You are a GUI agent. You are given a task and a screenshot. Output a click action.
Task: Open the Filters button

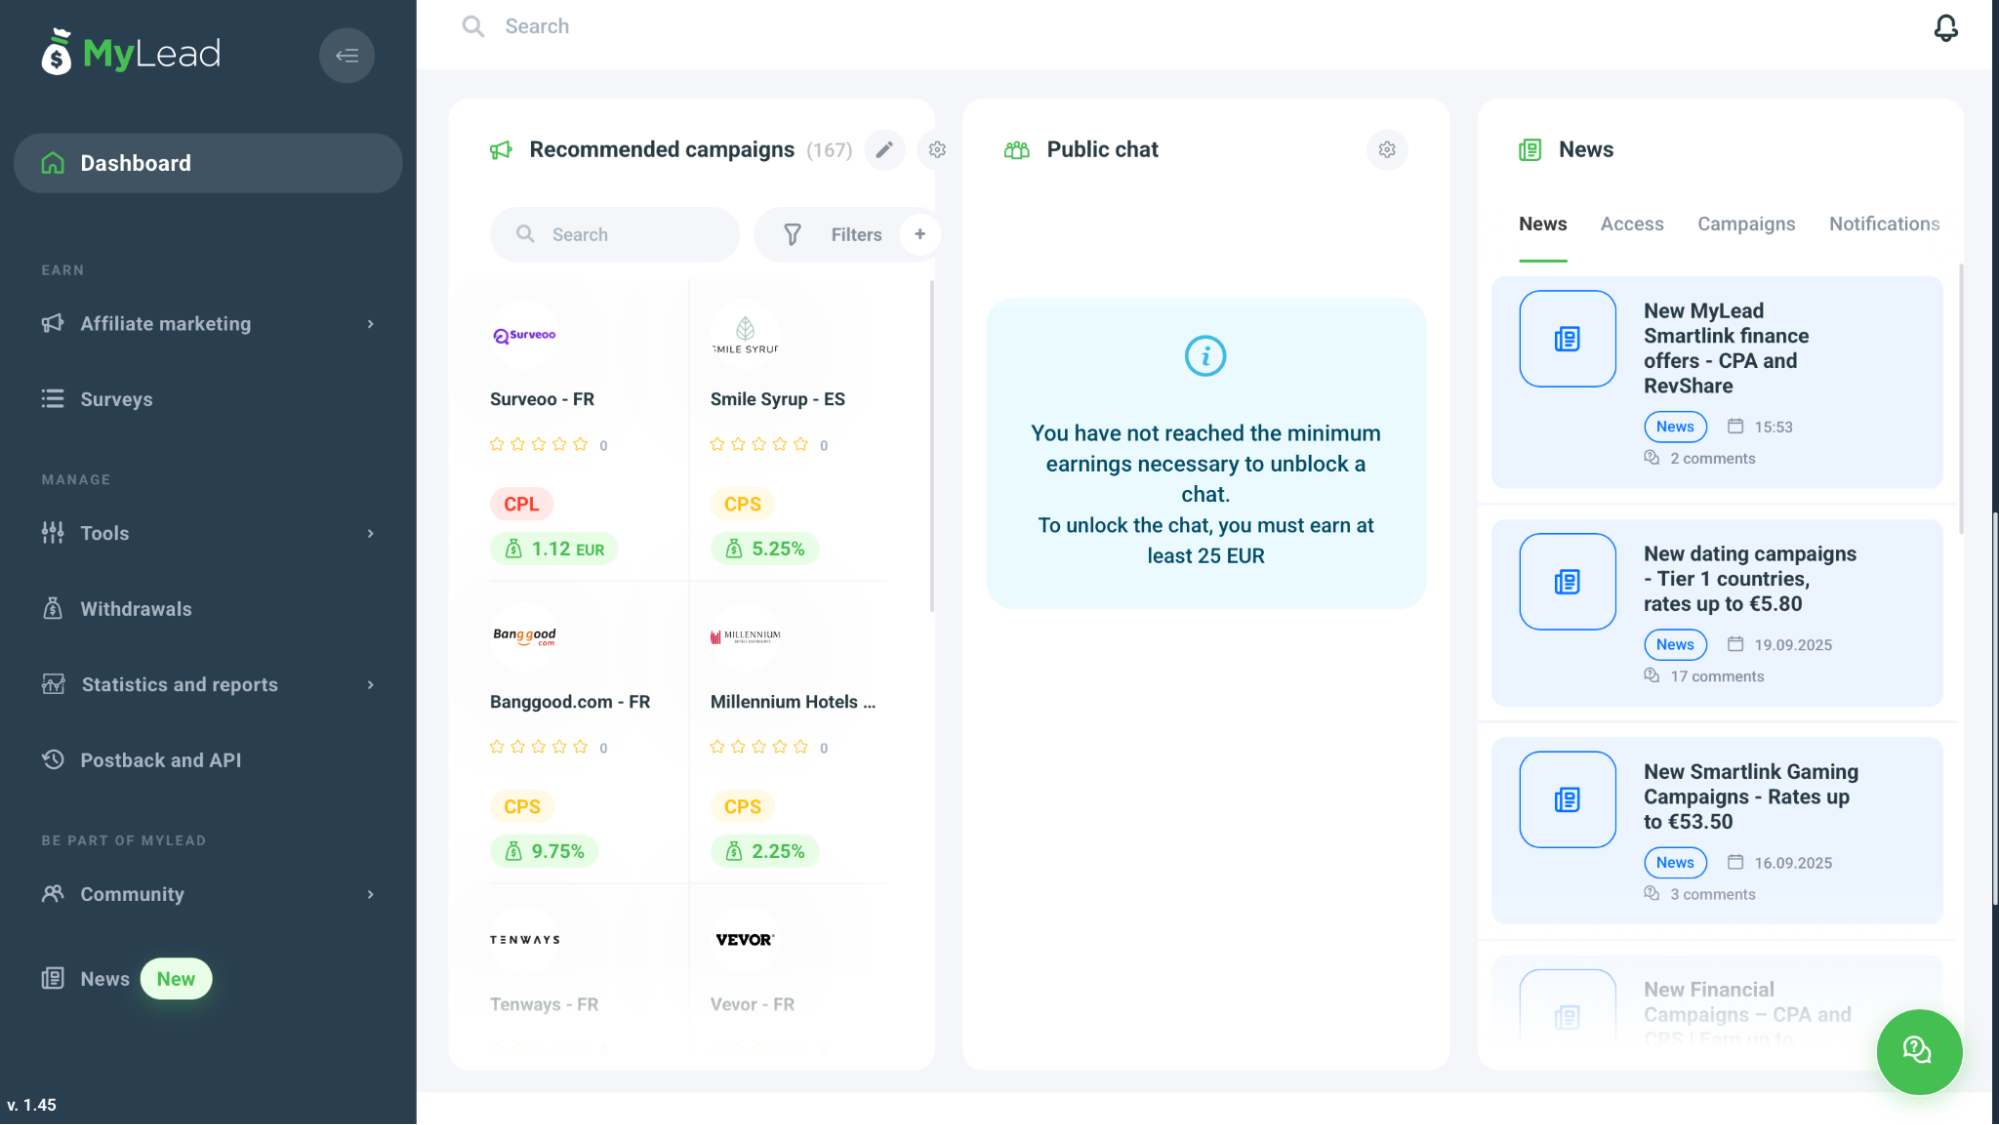click(846, 235)
